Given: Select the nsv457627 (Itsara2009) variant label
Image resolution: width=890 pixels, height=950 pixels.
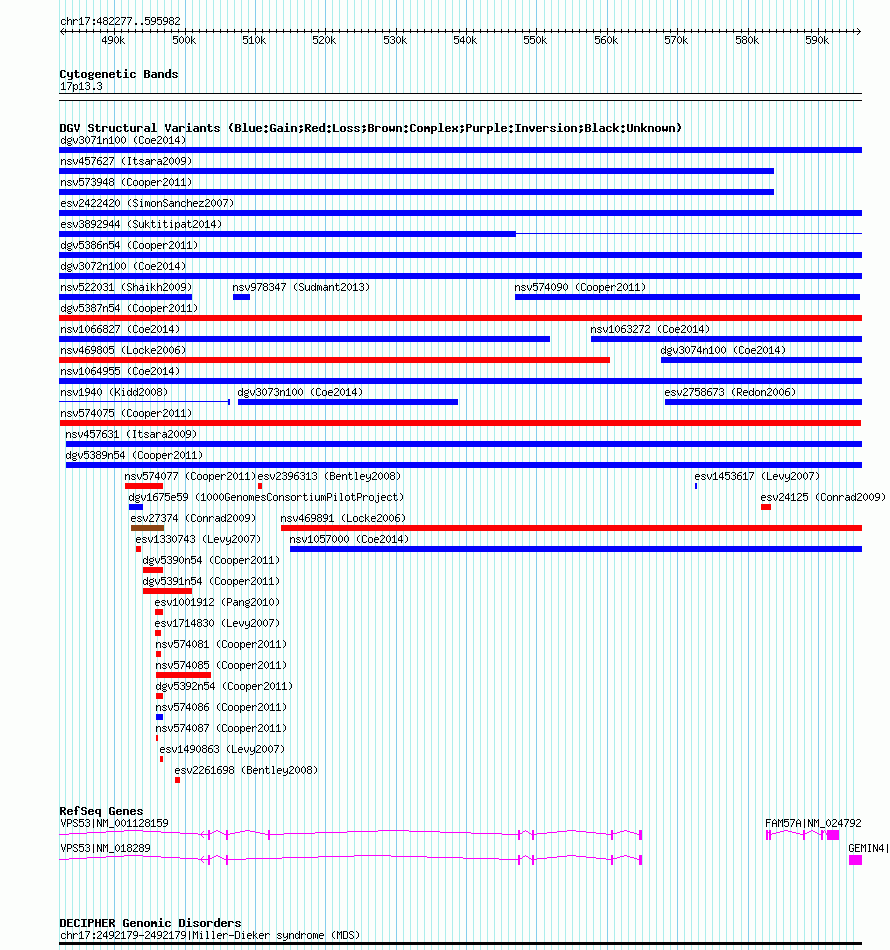Looking at the screenshot, I should [126, 161].
